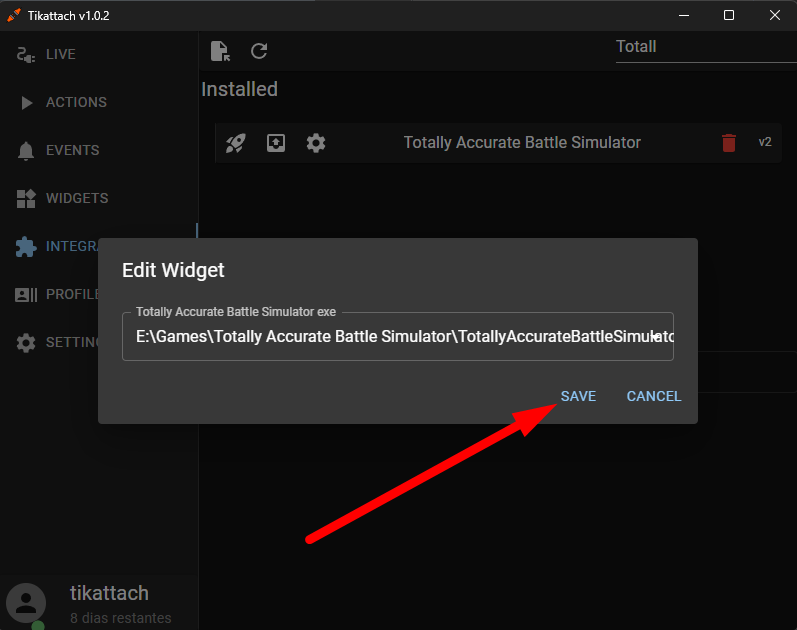Click the Totally Accurate Battle Simulator integration name
The width and height of the screenshot is (797, 630).
click(x=522, y=143)
